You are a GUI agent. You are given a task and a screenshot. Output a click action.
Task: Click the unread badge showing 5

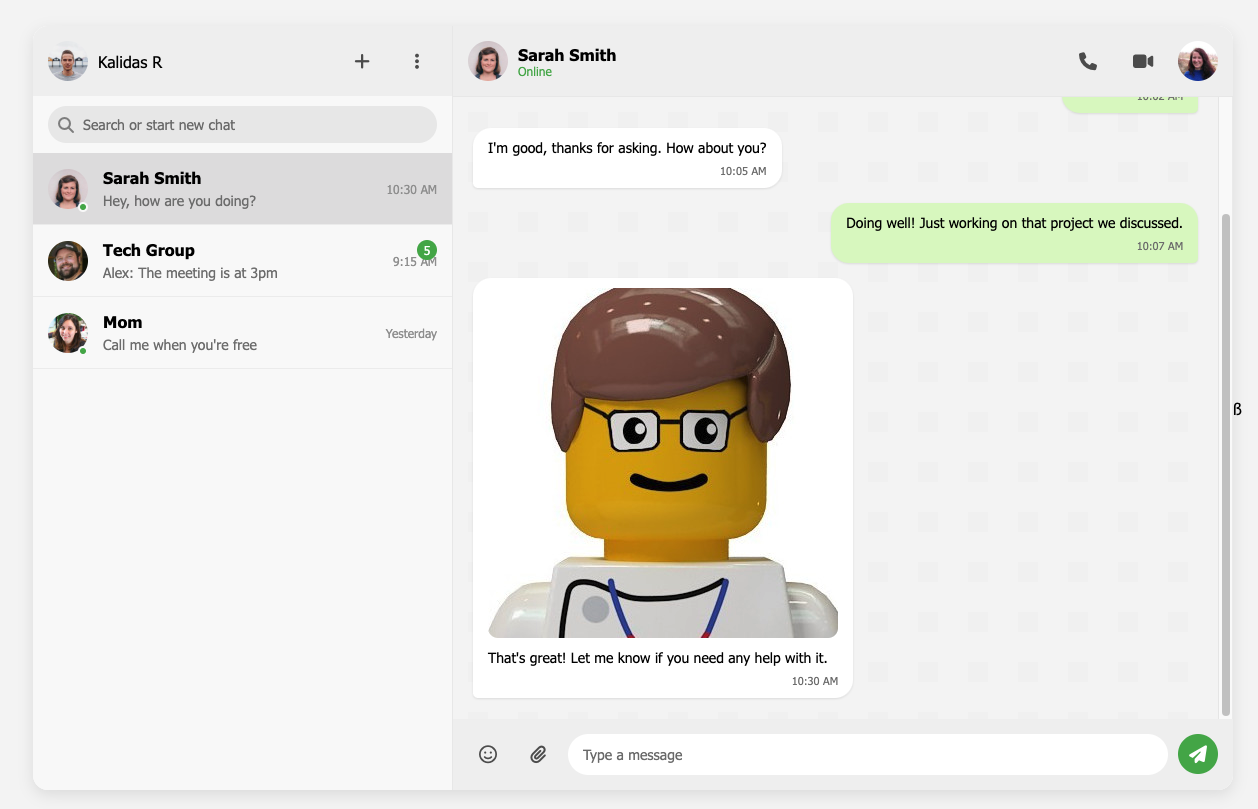pyautogui.click(x=427, y=250)
